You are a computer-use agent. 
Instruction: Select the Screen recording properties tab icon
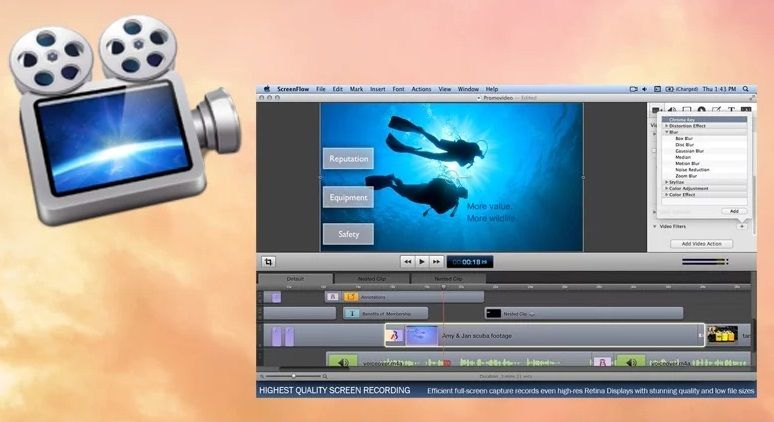pos(687,110)
